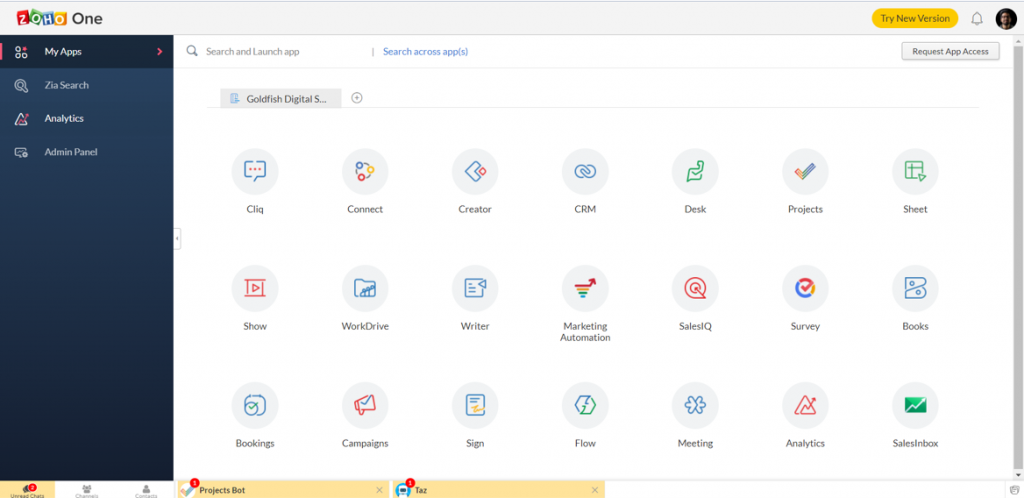Open the Marketing Automation app

coord(585,288)
